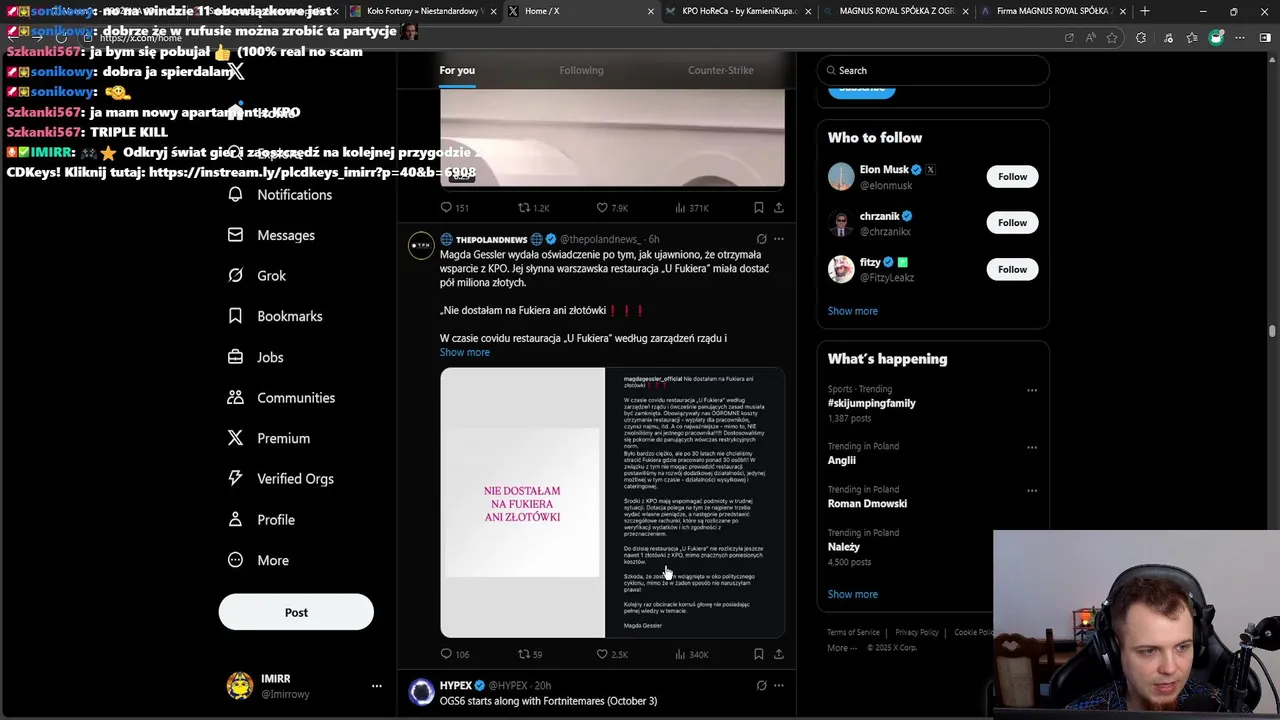View THEPOLANDNEWS post analytics (340K)
This screenshot has width=1280, height=720.
point(691,654)
